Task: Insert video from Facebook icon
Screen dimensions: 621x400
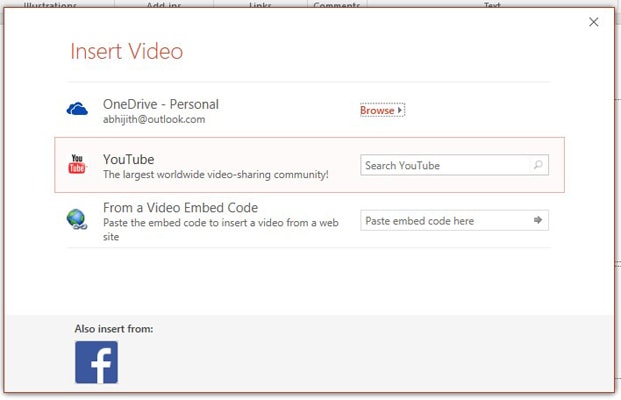Action: [96, 362]
